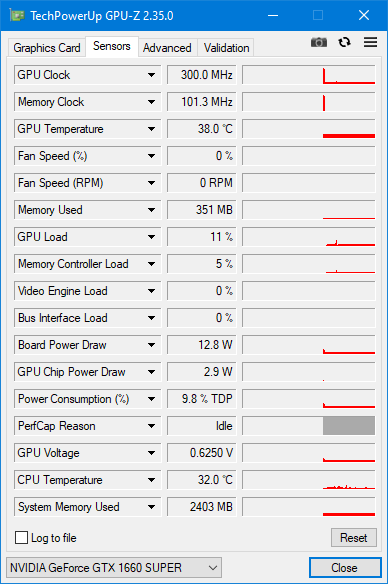Expand the Fan Speed (RPM) dropdown
Screen dimensions: 388x584
(151, 183)
